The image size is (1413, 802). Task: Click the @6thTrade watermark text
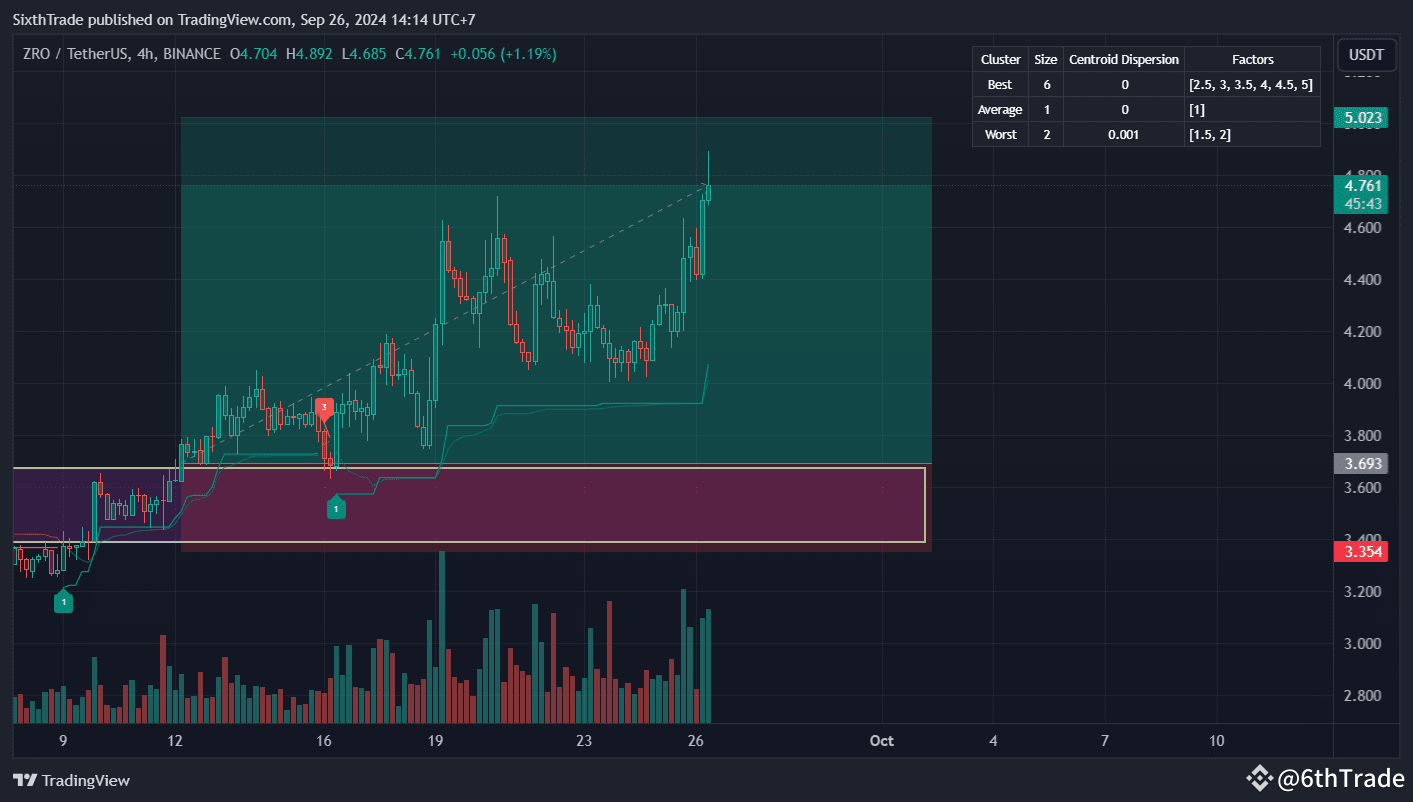pos(1340,777)
